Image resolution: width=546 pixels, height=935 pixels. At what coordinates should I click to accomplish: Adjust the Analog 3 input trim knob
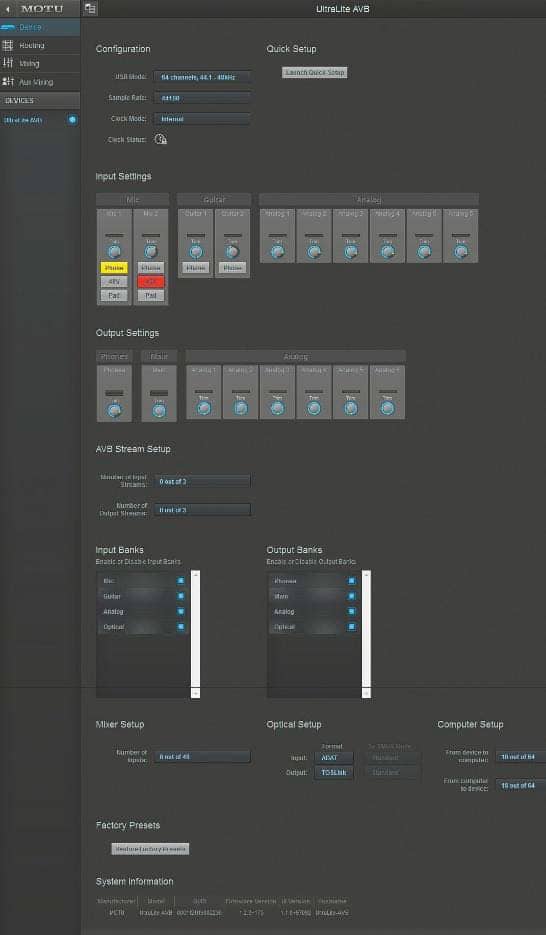point(351,252)
